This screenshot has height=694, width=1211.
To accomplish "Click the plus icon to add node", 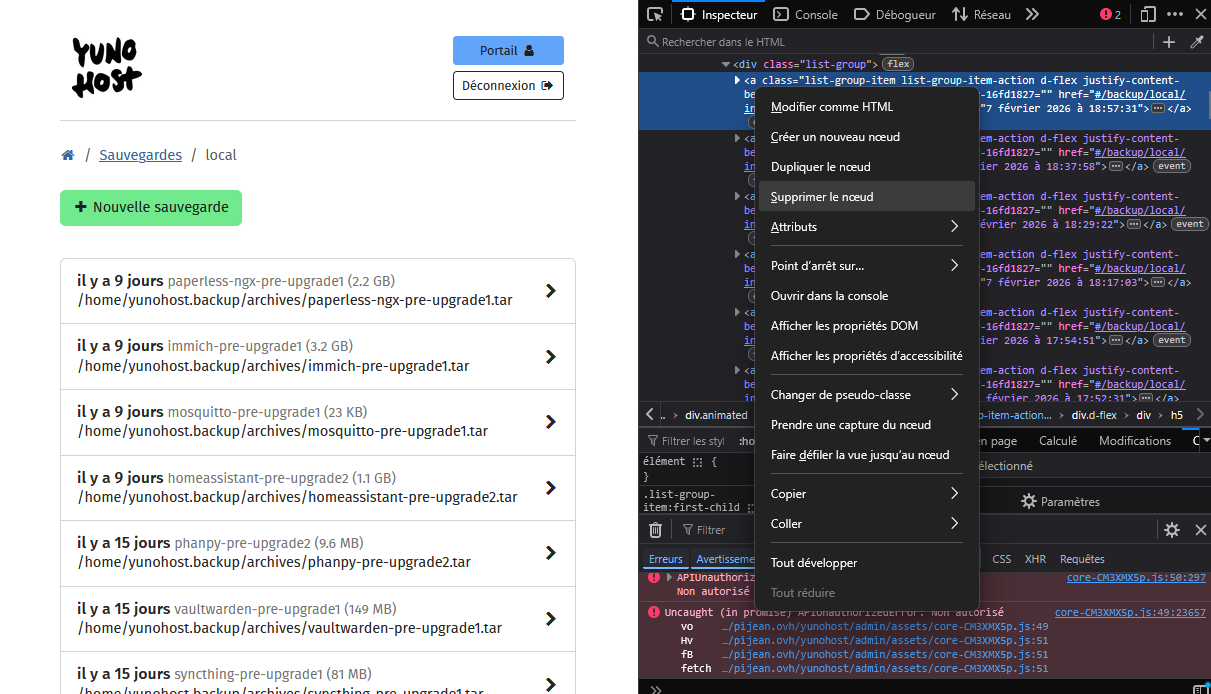I will pos(1168,42).
